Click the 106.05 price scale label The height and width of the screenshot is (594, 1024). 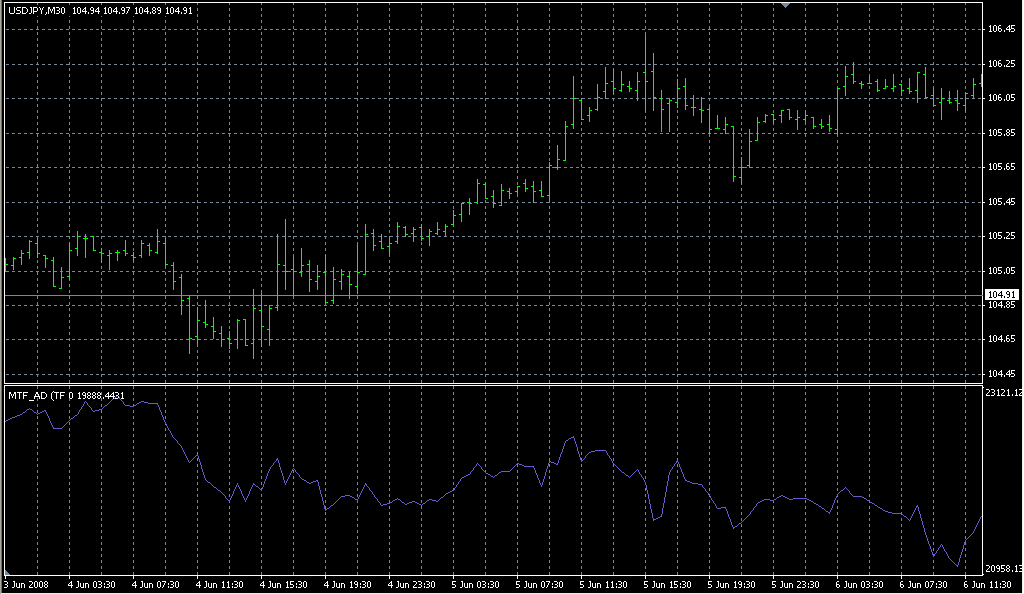coord(1002,98)
